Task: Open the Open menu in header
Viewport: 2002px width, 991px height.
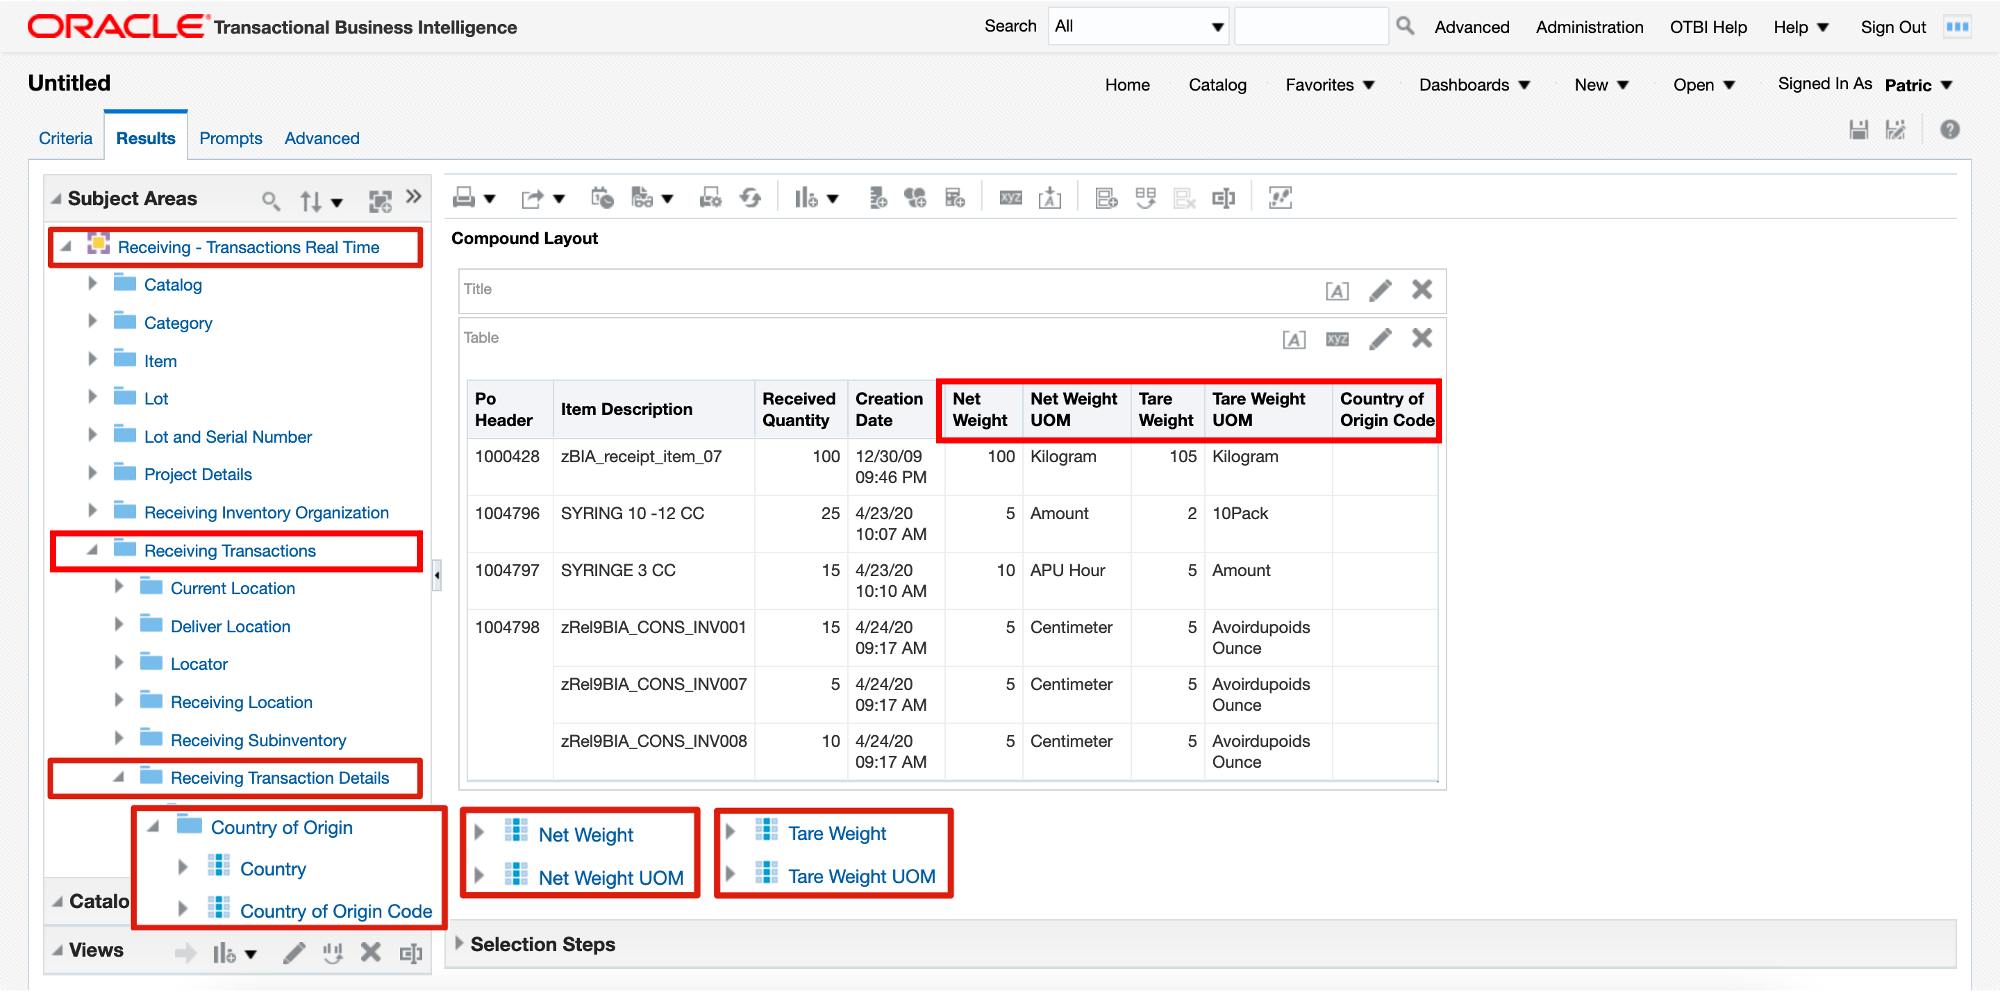Action: coord(1704,85)
